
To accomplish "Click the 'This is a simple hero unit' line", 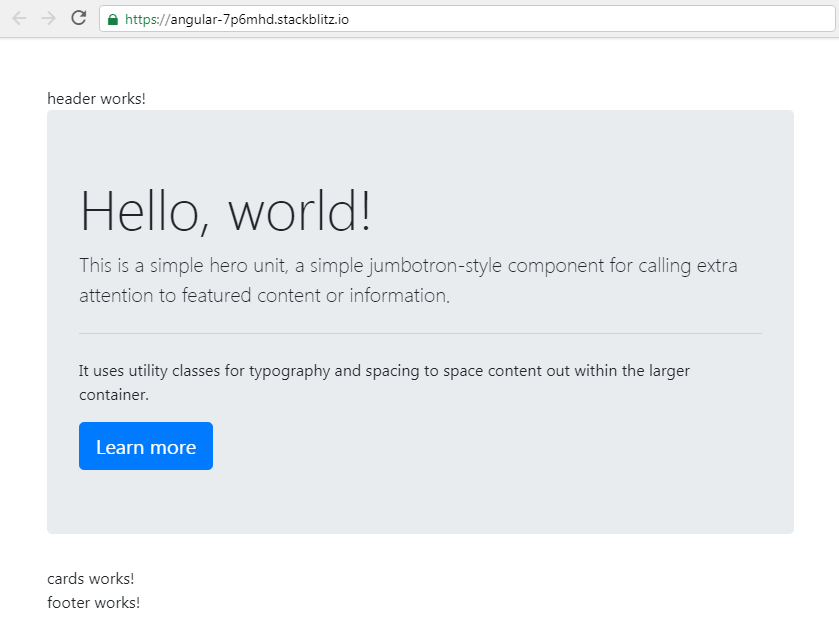I will click(408, 265).
